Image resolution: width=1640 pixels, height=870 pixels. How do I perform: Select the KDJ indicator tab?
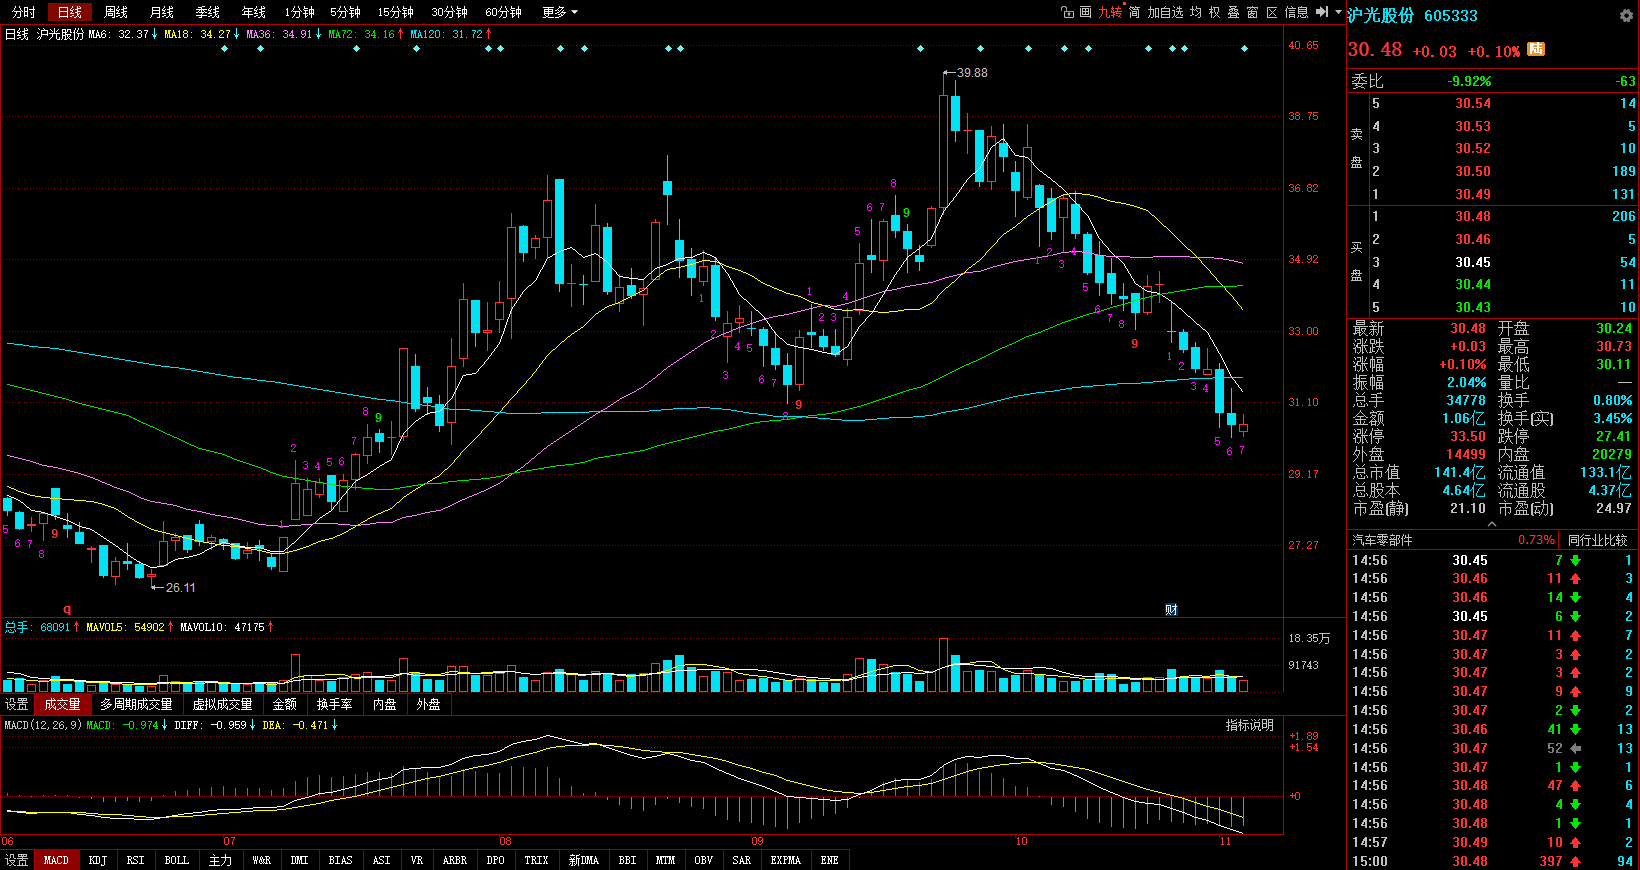pyautogui.click(x=97, y=860)
